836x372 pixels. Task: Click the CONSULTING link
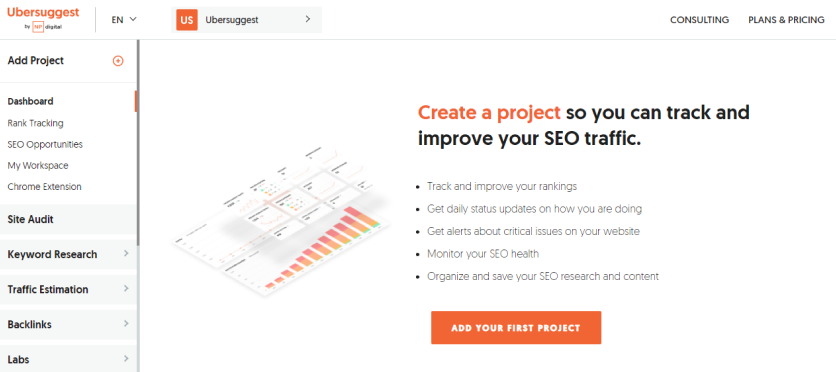coord(700,20)
